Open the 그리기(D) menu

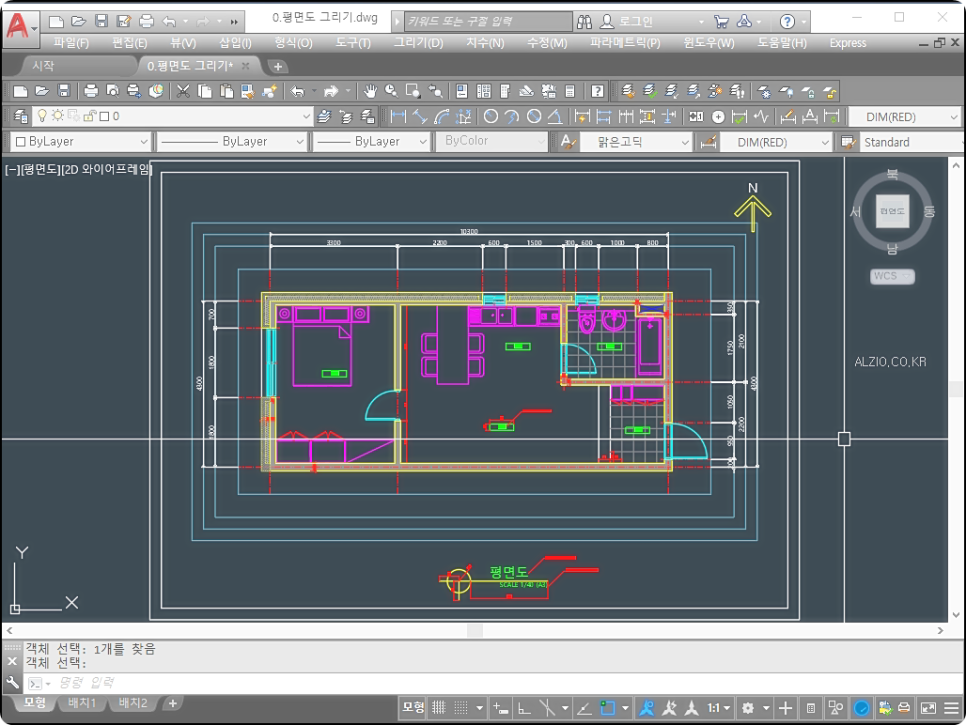coord(418,43)
